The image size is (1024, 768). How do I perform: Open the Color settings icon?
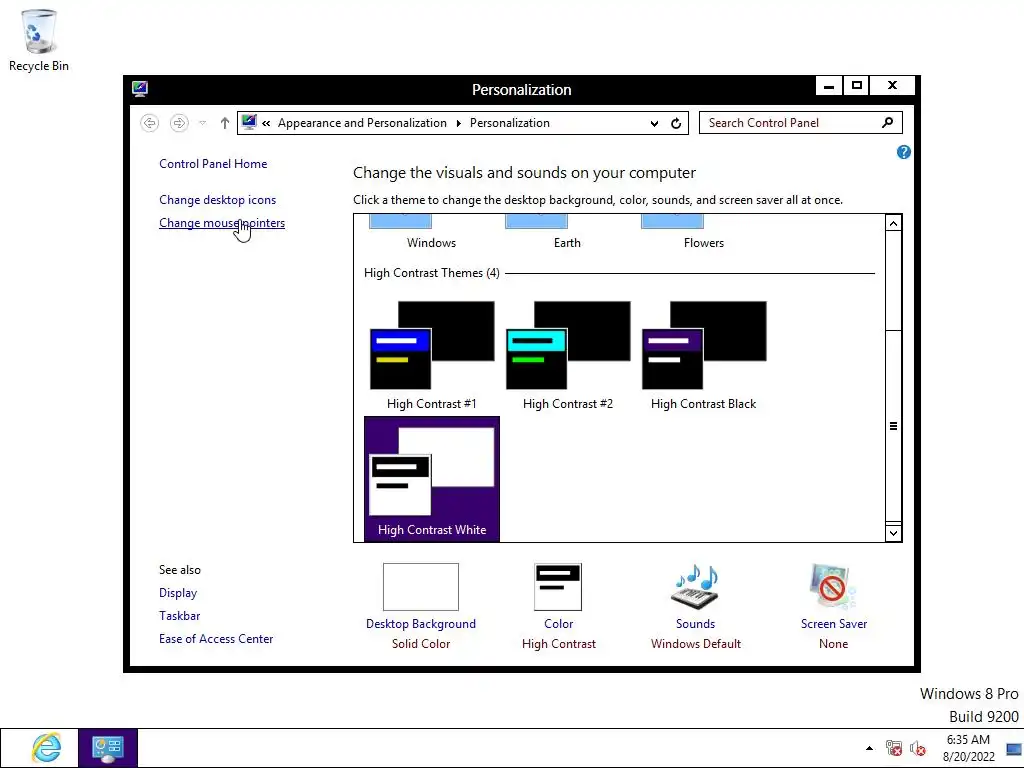[558, 587]
